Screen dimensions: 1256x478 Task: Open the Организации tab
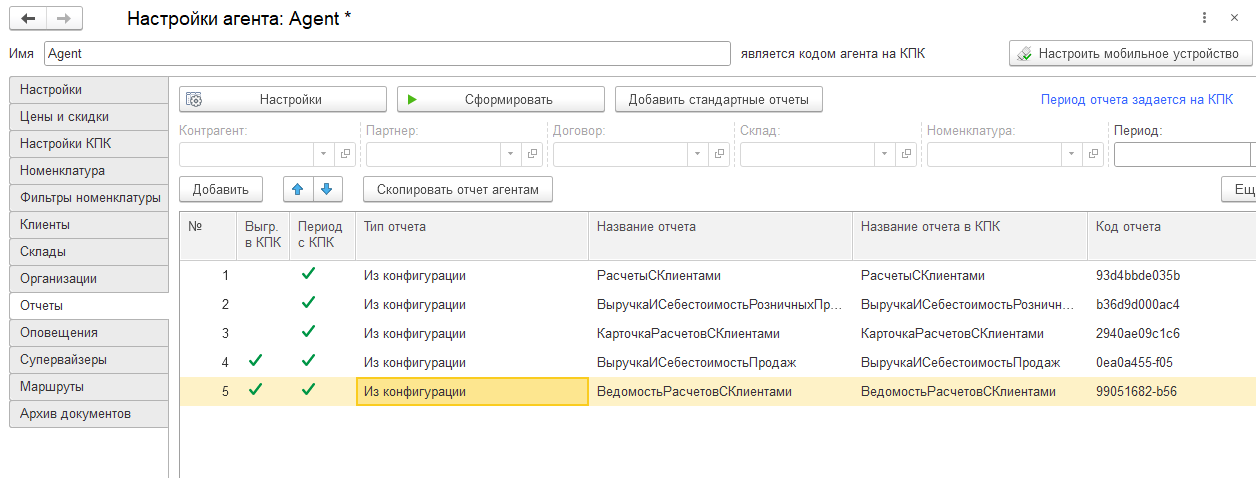88,279
